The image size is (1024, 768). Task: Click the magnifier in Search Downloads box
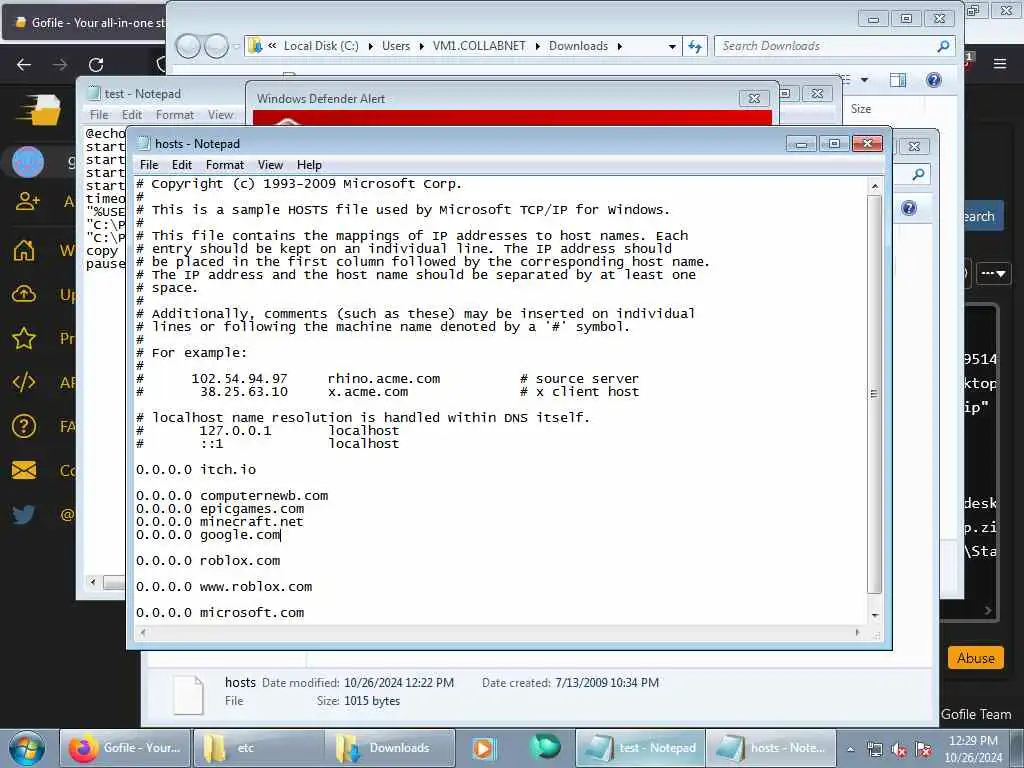pyautogui.click(x=943, y=46)
